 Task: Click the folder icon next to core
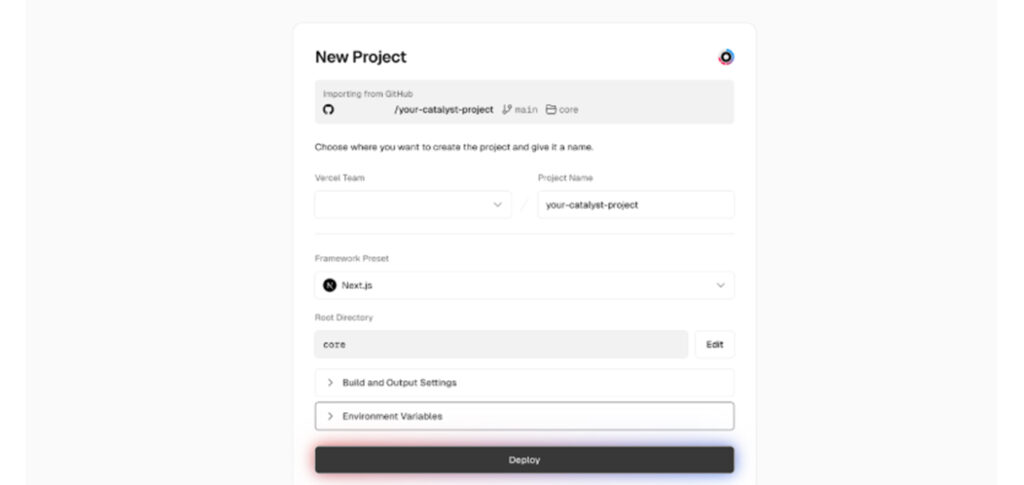(551, 110)
